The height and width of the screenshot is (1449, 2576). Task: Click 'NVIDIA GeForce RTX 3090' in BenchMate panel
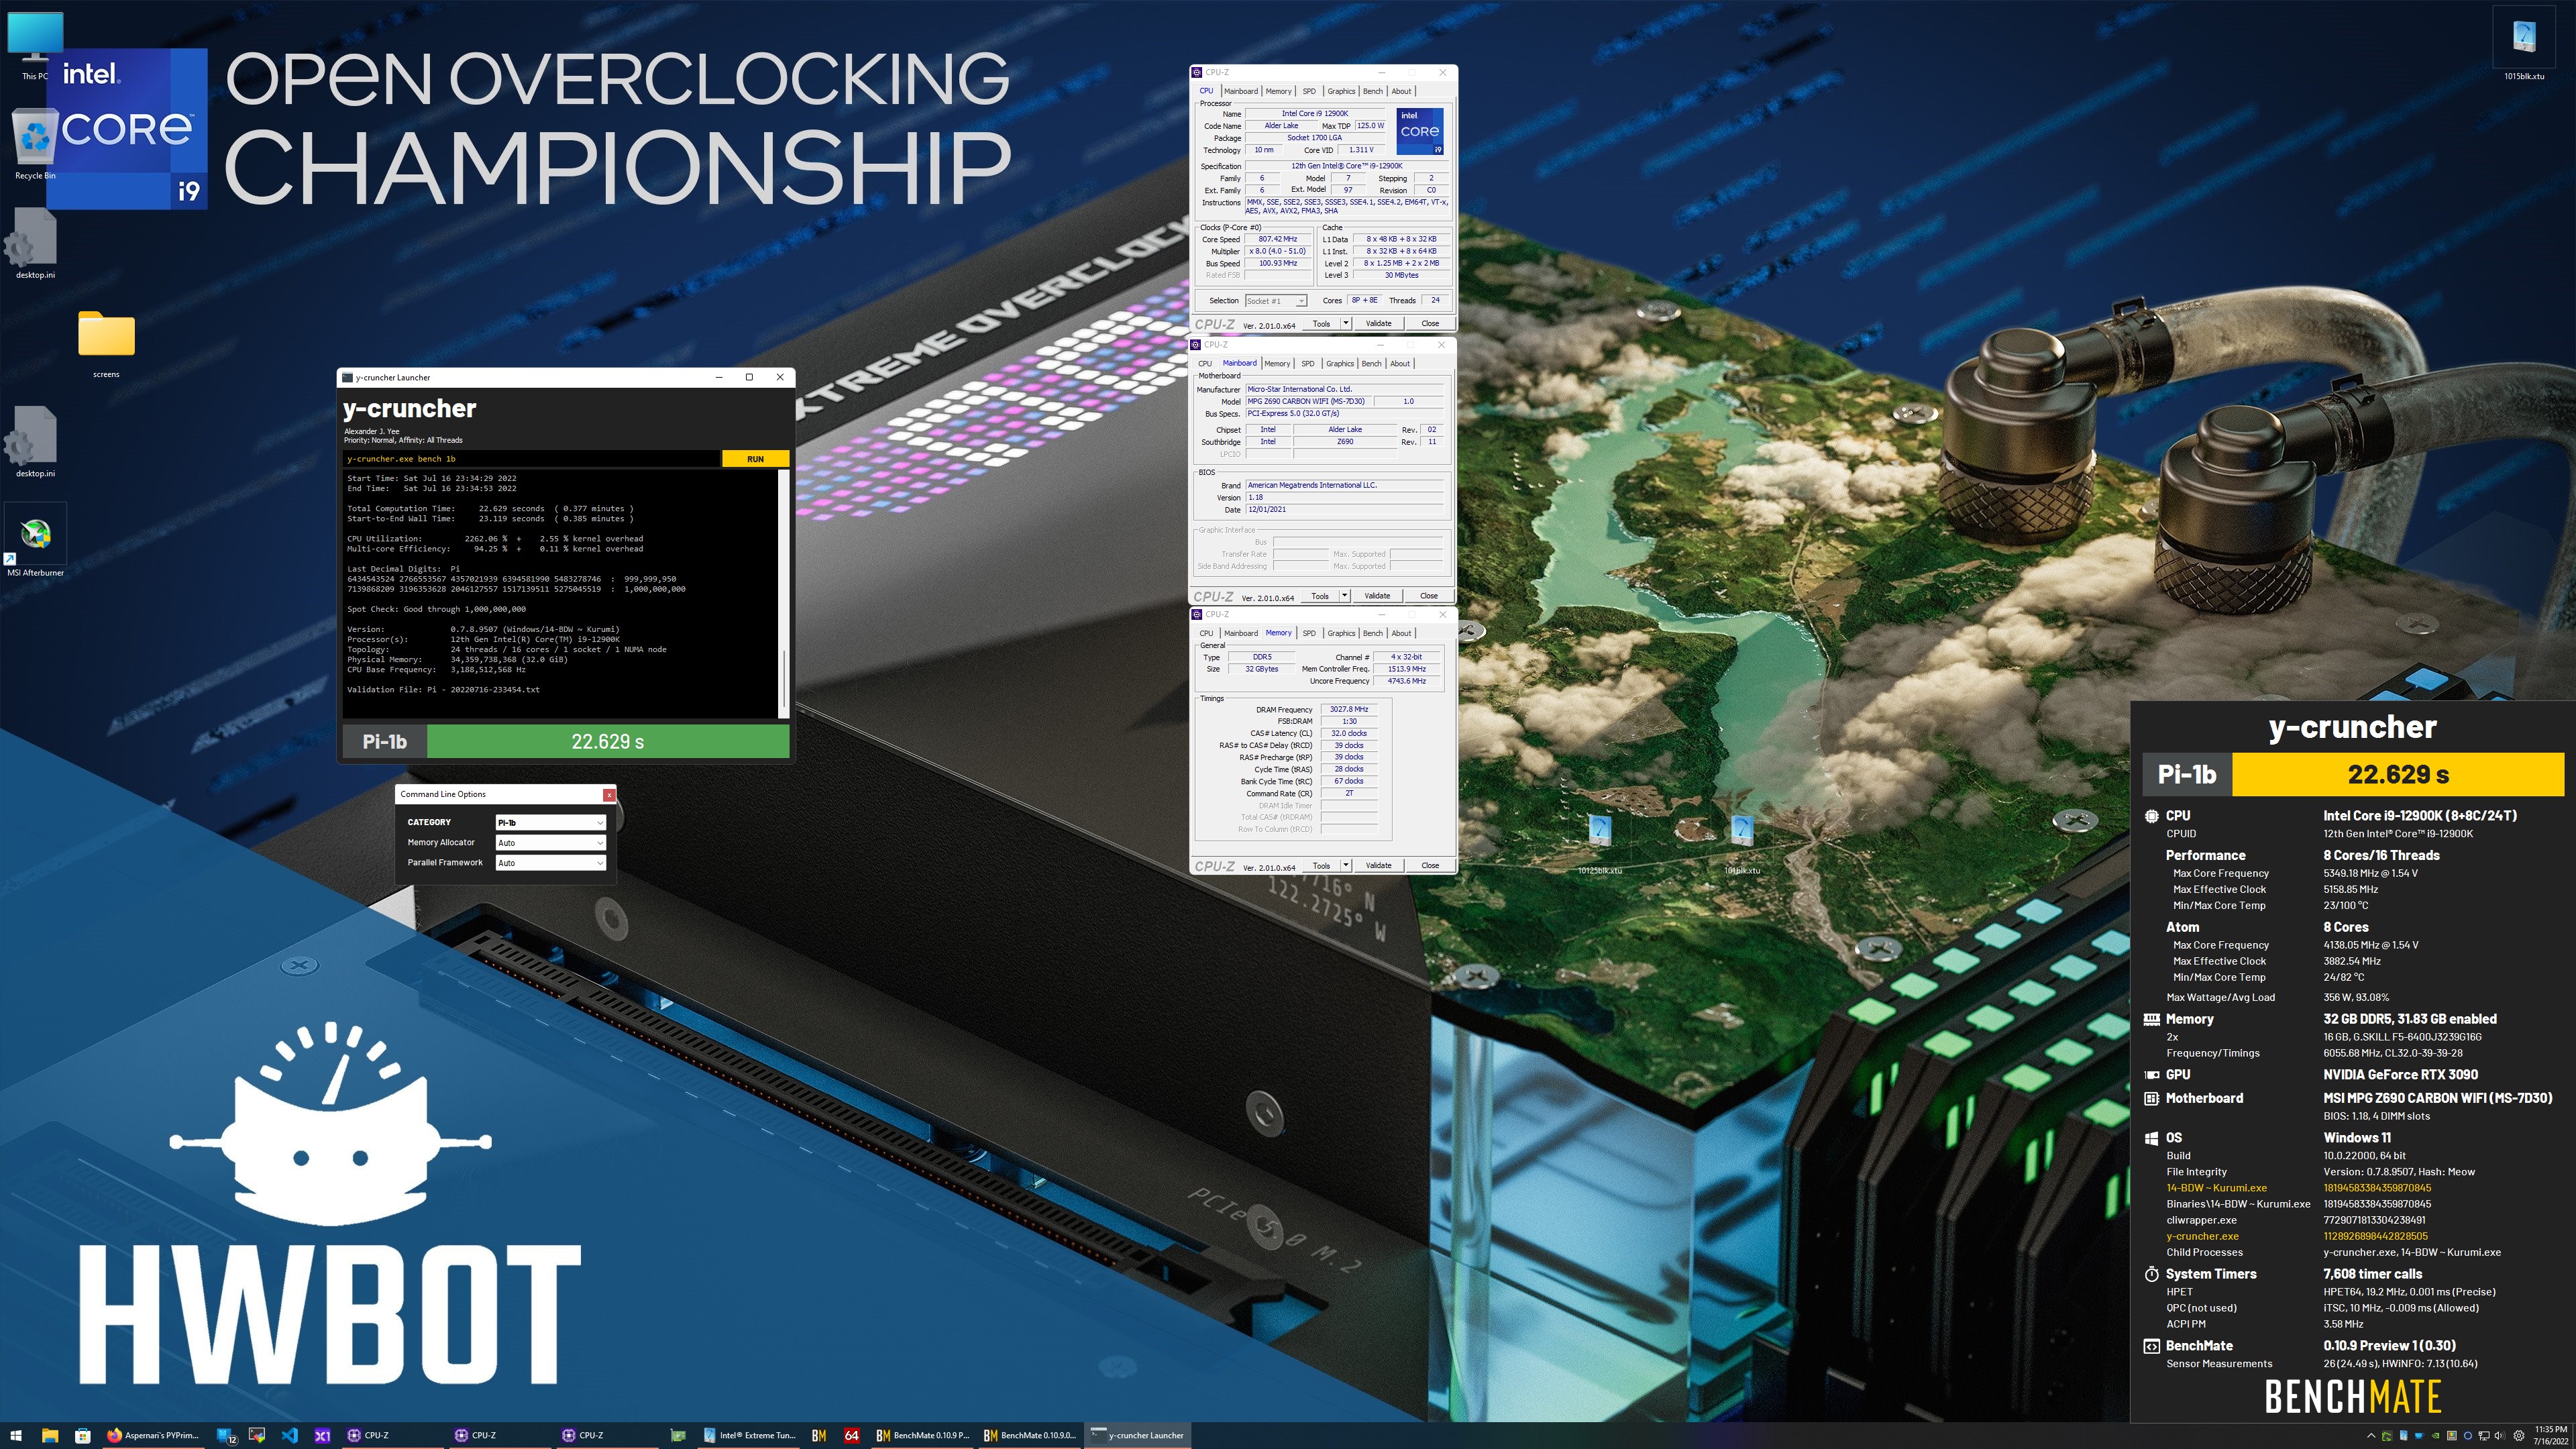(2400, 1074)
